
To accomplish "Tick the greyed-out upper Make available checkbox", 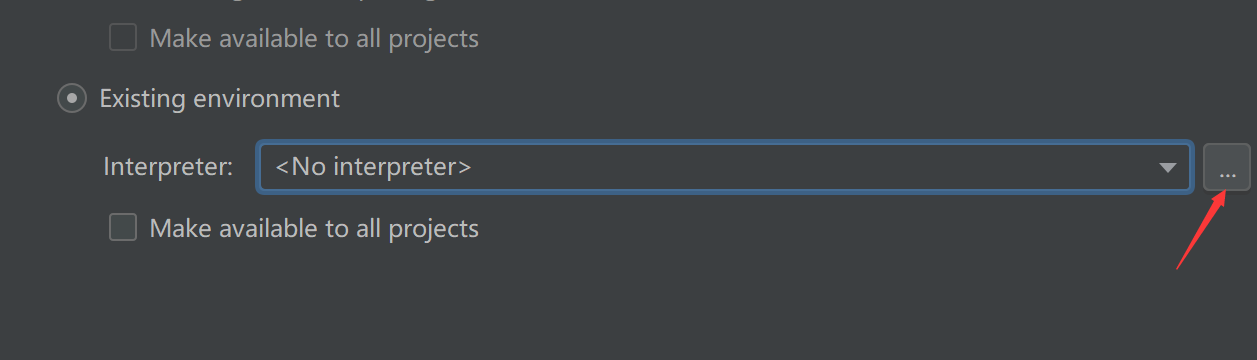I will 123,38.
